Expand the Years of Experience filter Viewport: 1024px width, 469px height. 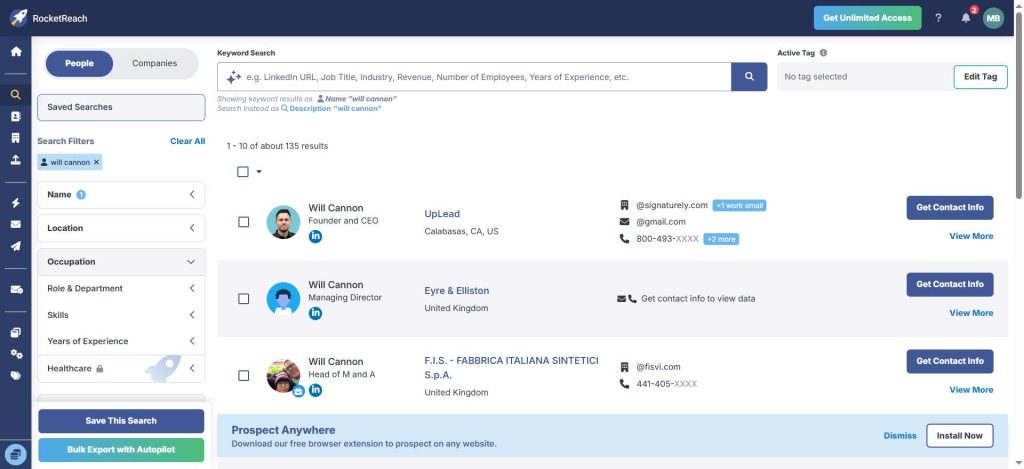121,341
